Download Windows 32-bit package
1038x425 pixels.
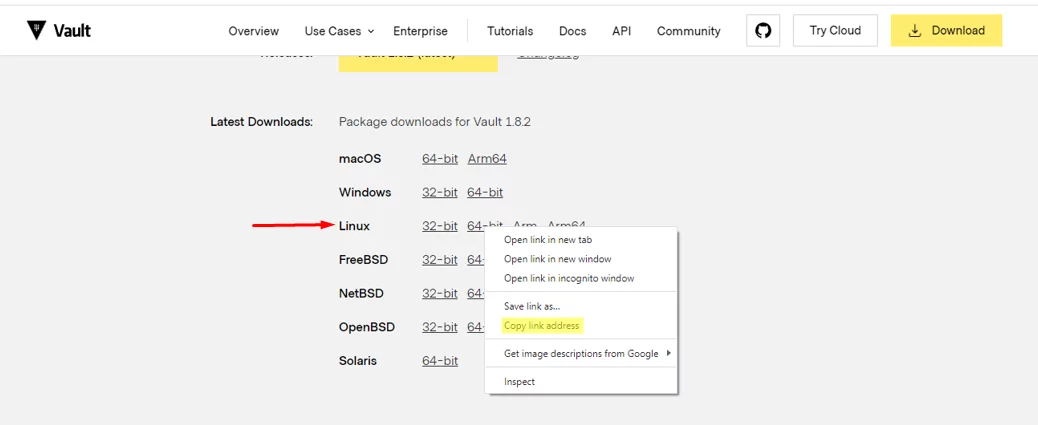click(x=440, y=193)
